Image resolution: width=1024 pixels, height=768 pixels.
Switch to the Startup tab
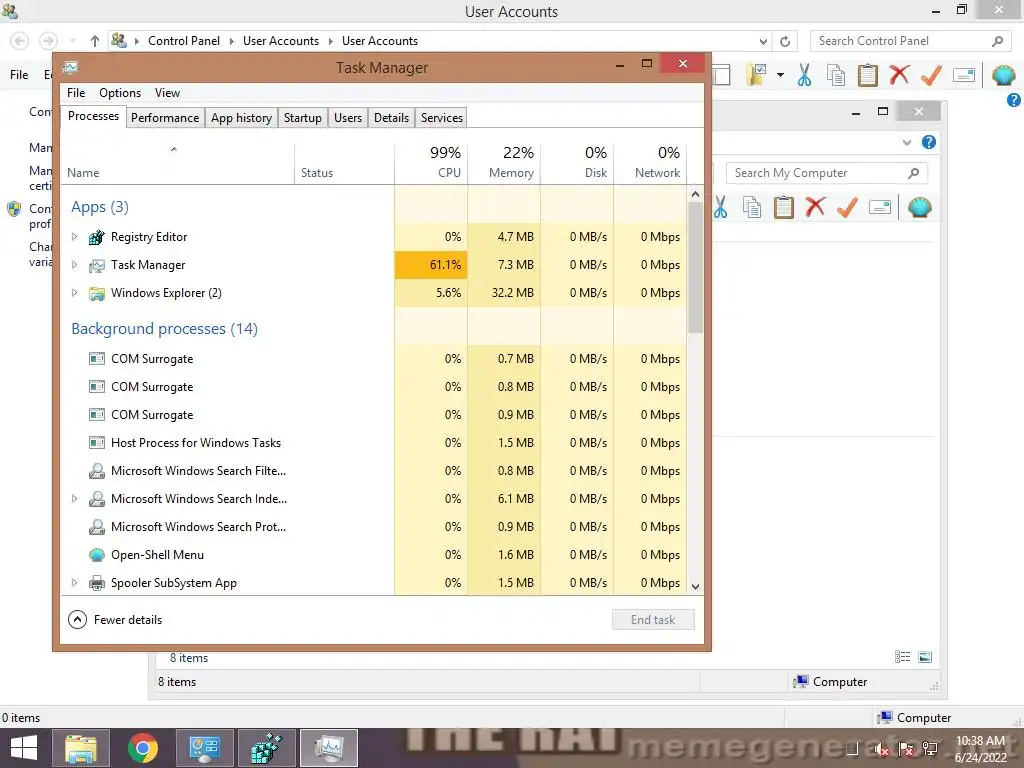click(302, 118)
